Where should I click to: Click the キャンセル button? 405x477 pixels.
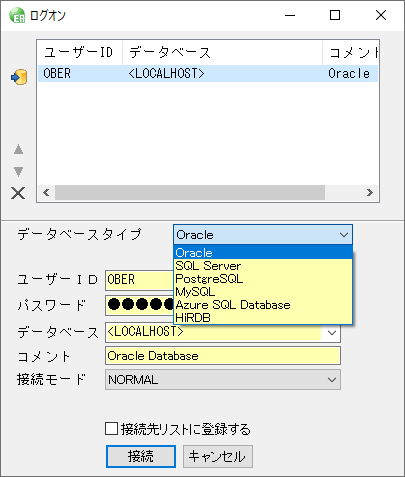point(218,456)
